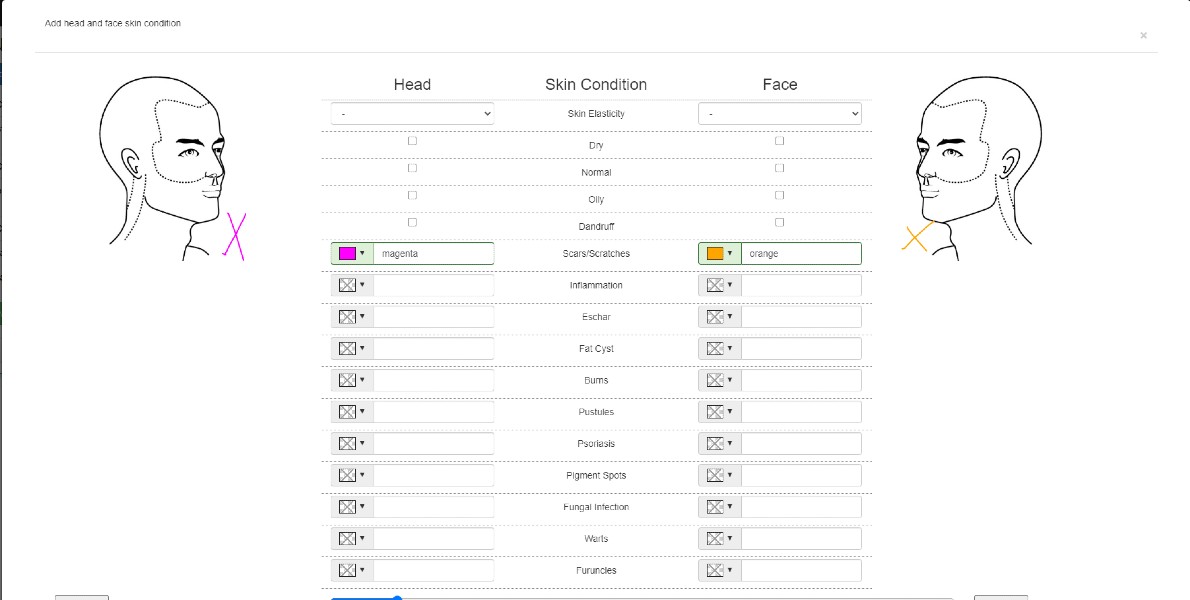Expand the Face Skin Elasticity dropdown
Image resolution: width=1190 pixels, height=600 pixels.
point(780,114)
